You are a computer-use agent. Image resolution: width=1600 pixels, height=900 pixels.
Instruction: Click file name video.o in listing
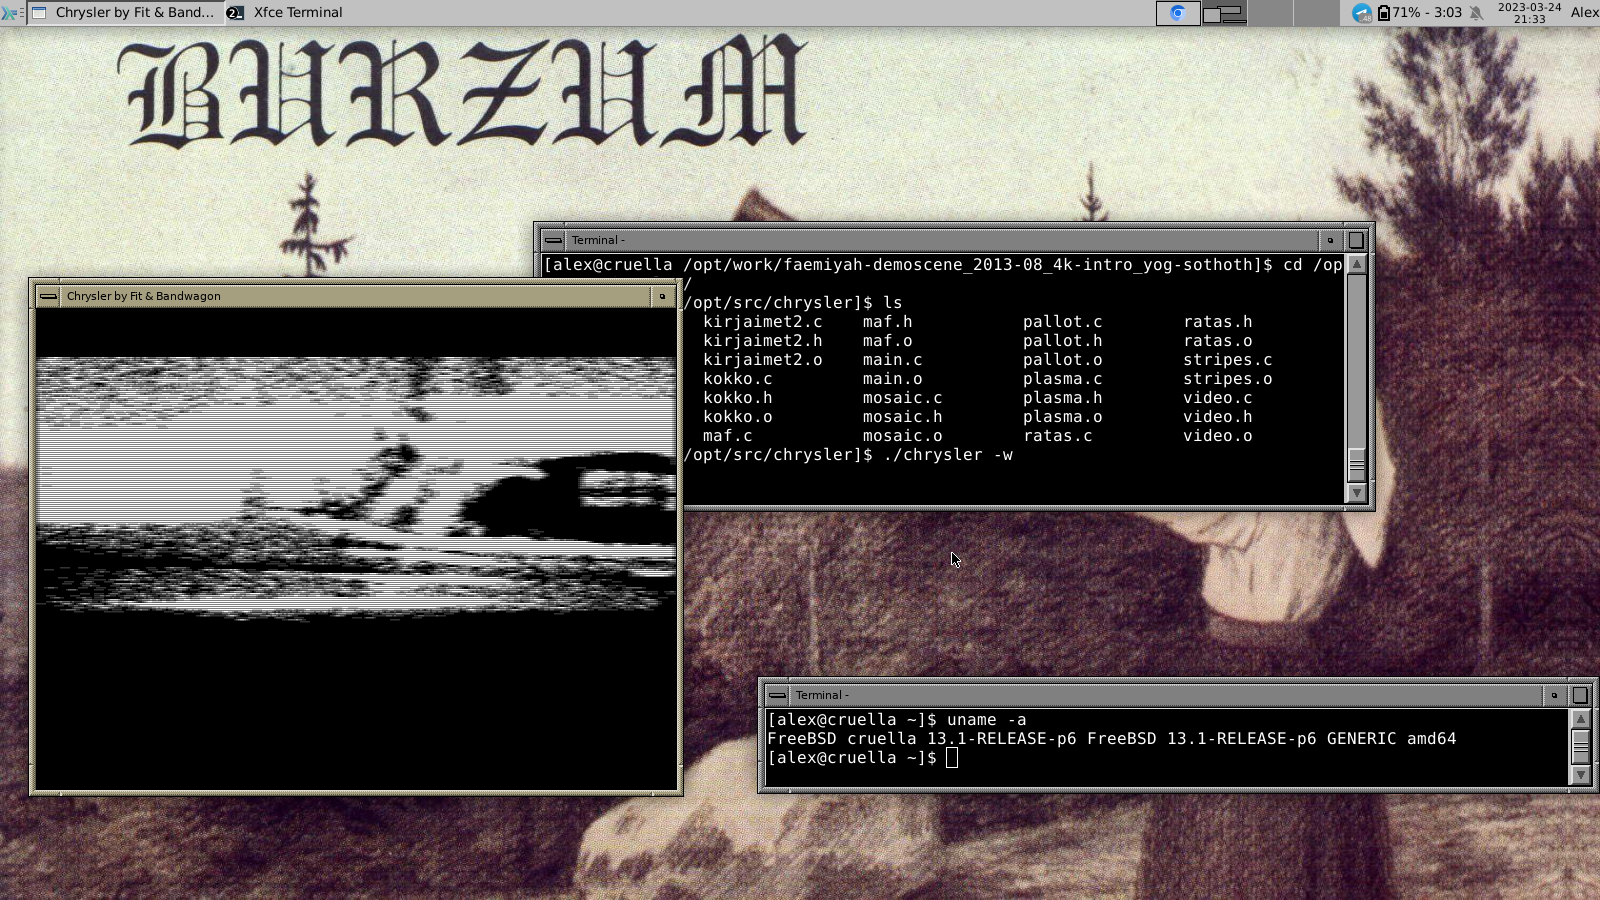pos(1217,436)
